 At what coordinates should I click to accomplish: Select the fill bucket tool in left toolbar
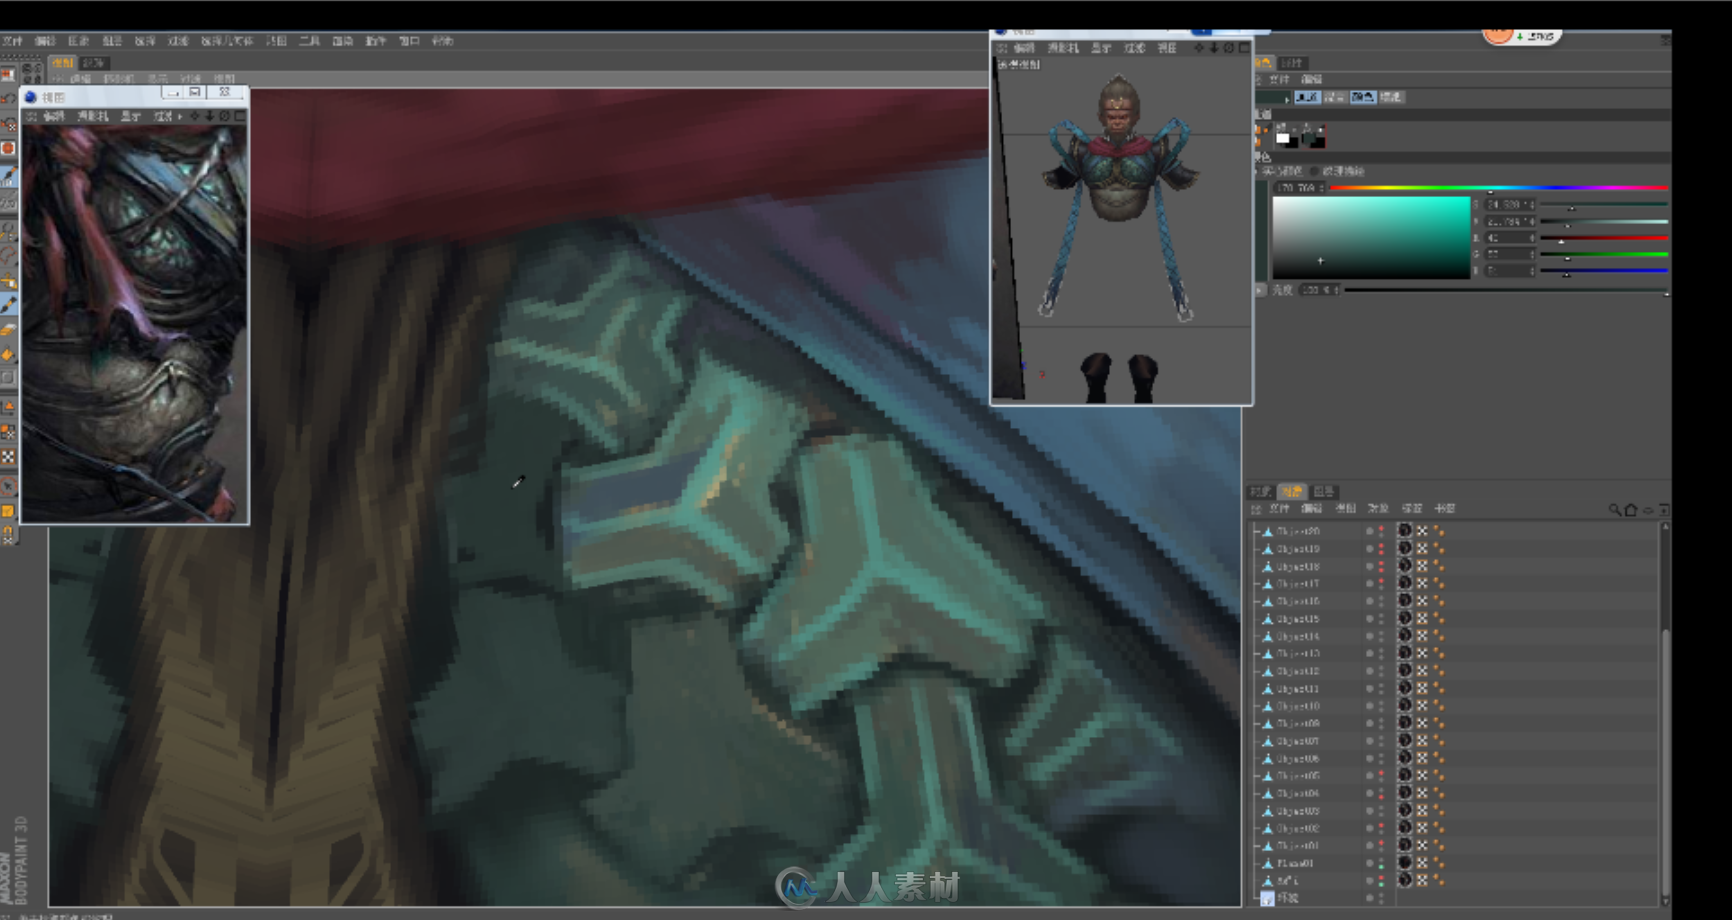[x=9, y=353]
